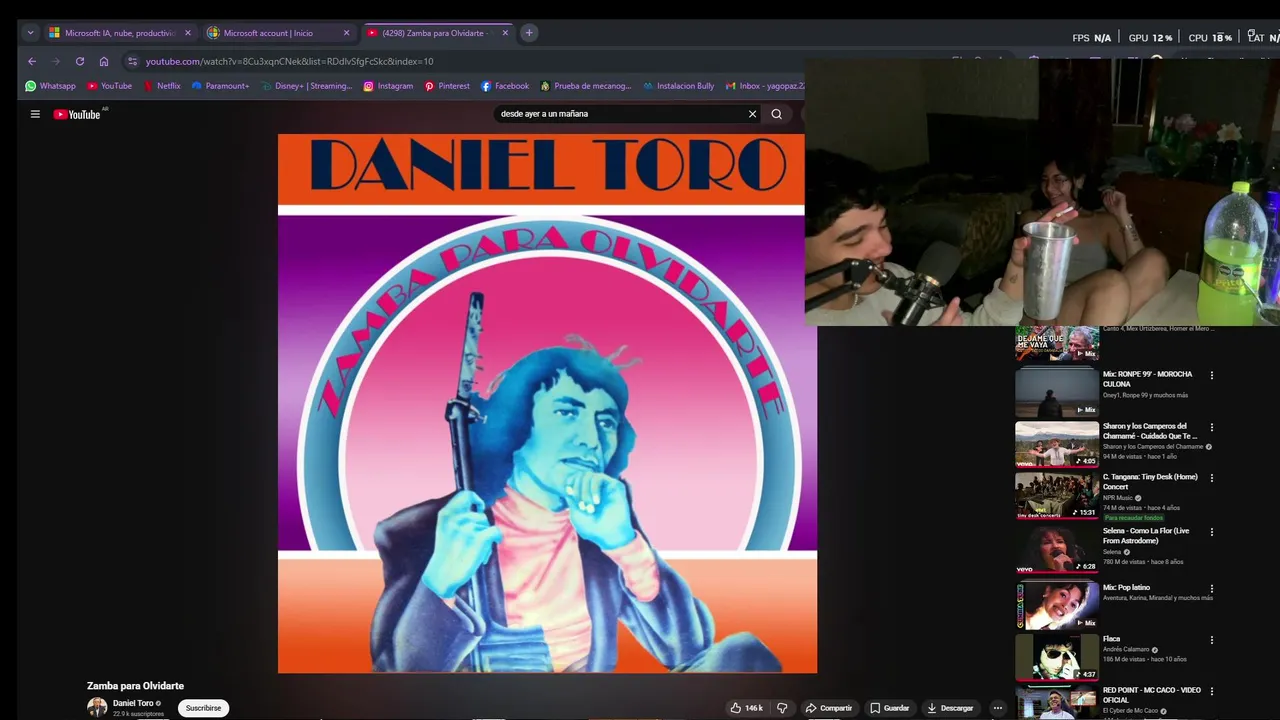Click NPR Music channel name
Image resolution: width=1280 pixels, height=720 pixels.
[x=1118, y=498]
